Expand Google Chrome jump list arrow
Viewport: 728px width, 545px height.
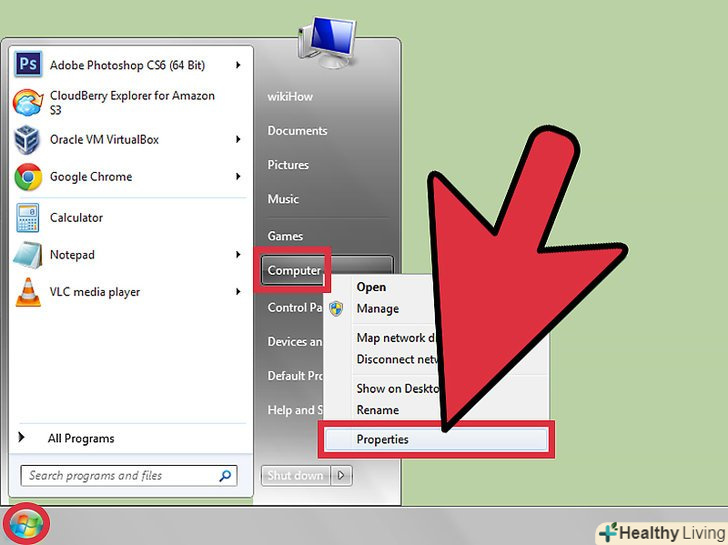[x=238, y=176]
